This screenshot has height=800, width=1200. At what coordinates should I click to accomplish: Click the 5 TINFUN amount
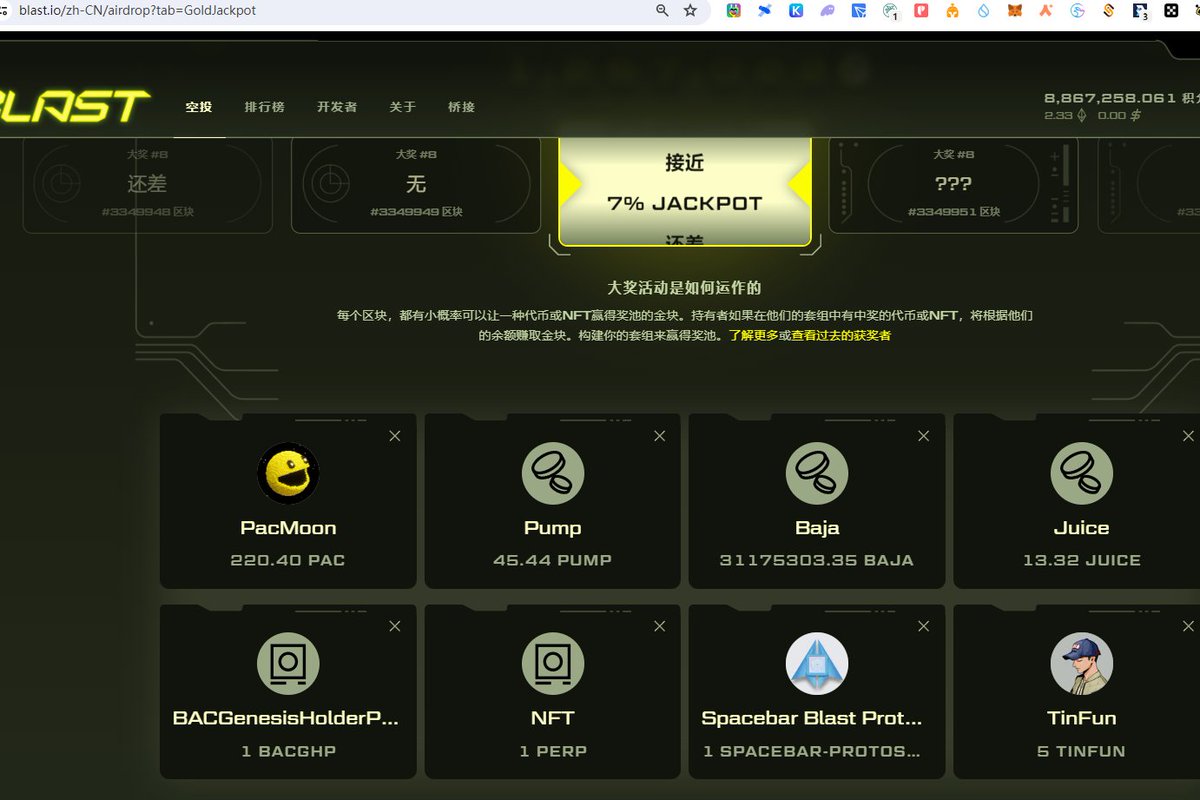tap(1081, 751)
